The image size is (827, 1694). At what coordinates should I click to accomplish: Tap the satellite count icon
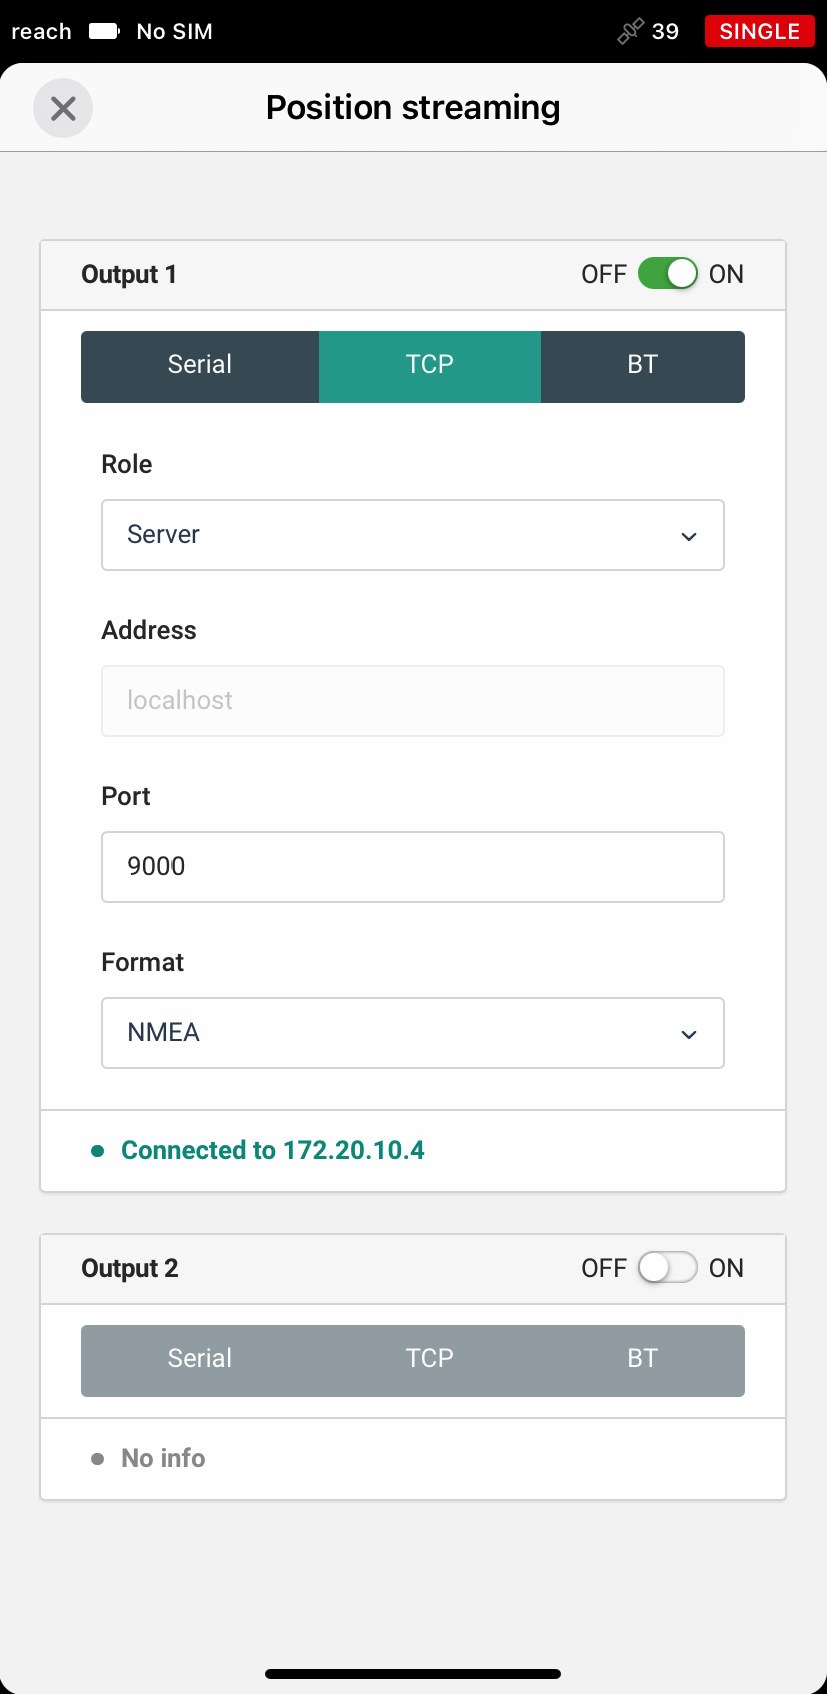click(630, 32)
